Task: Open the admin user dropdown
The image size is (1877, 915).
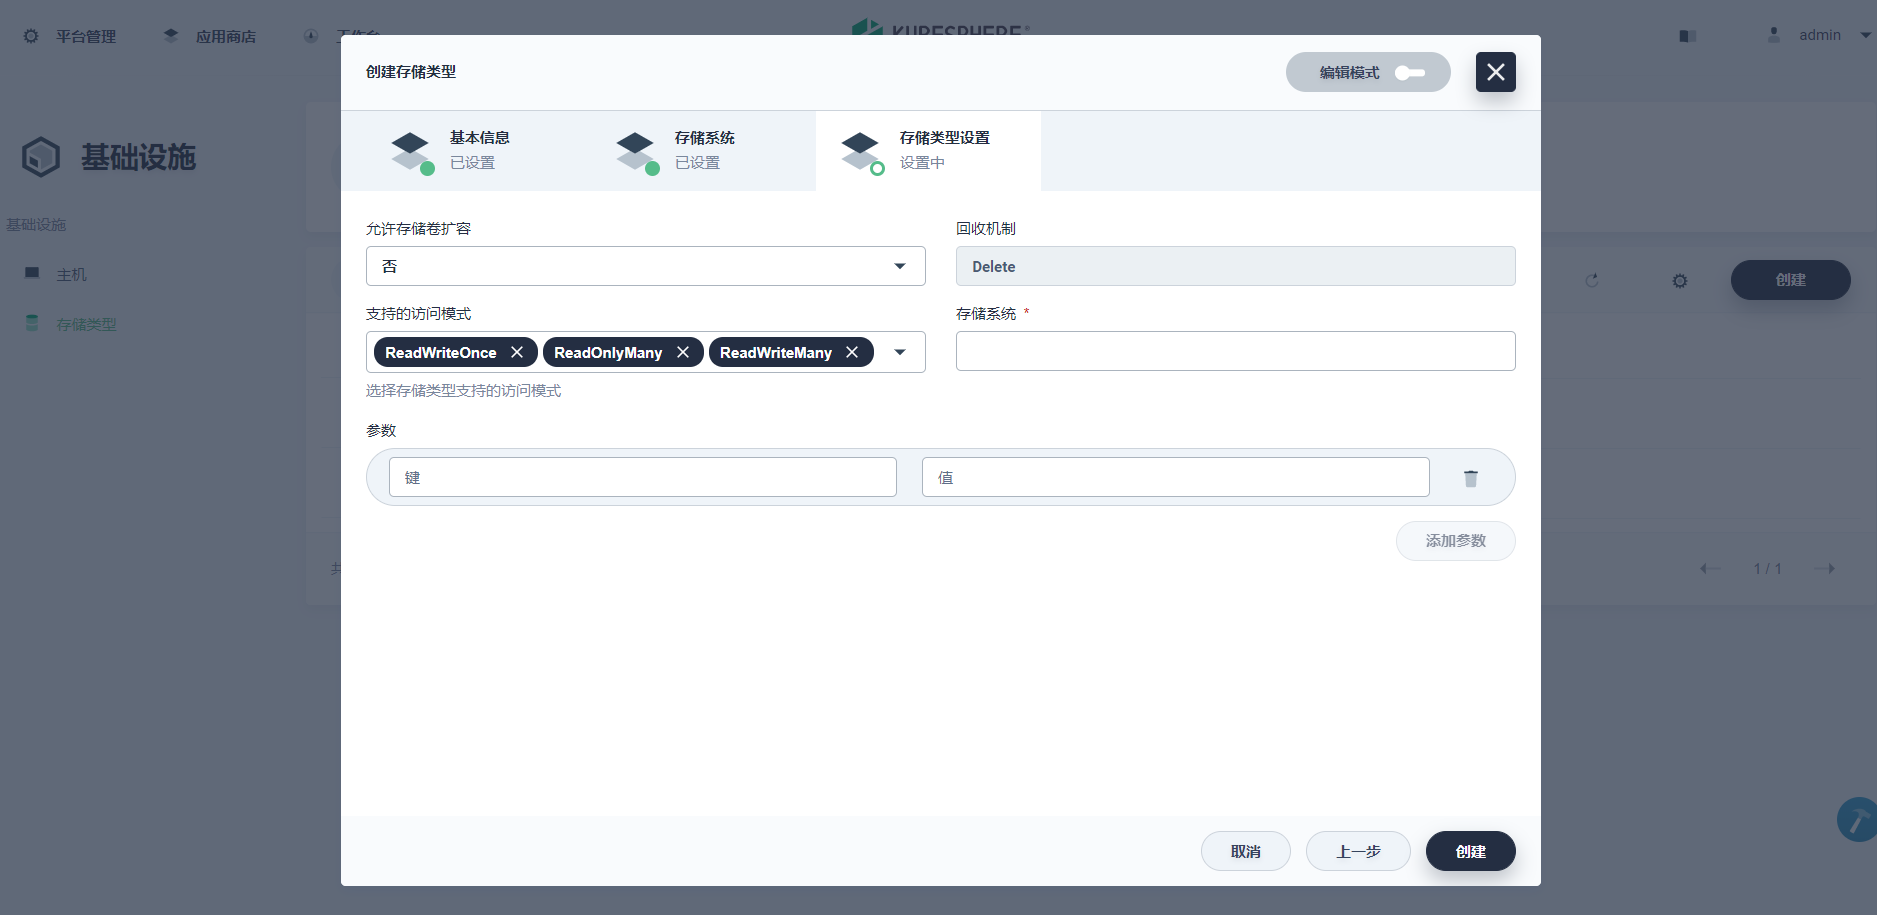Action: (1818, 35)
